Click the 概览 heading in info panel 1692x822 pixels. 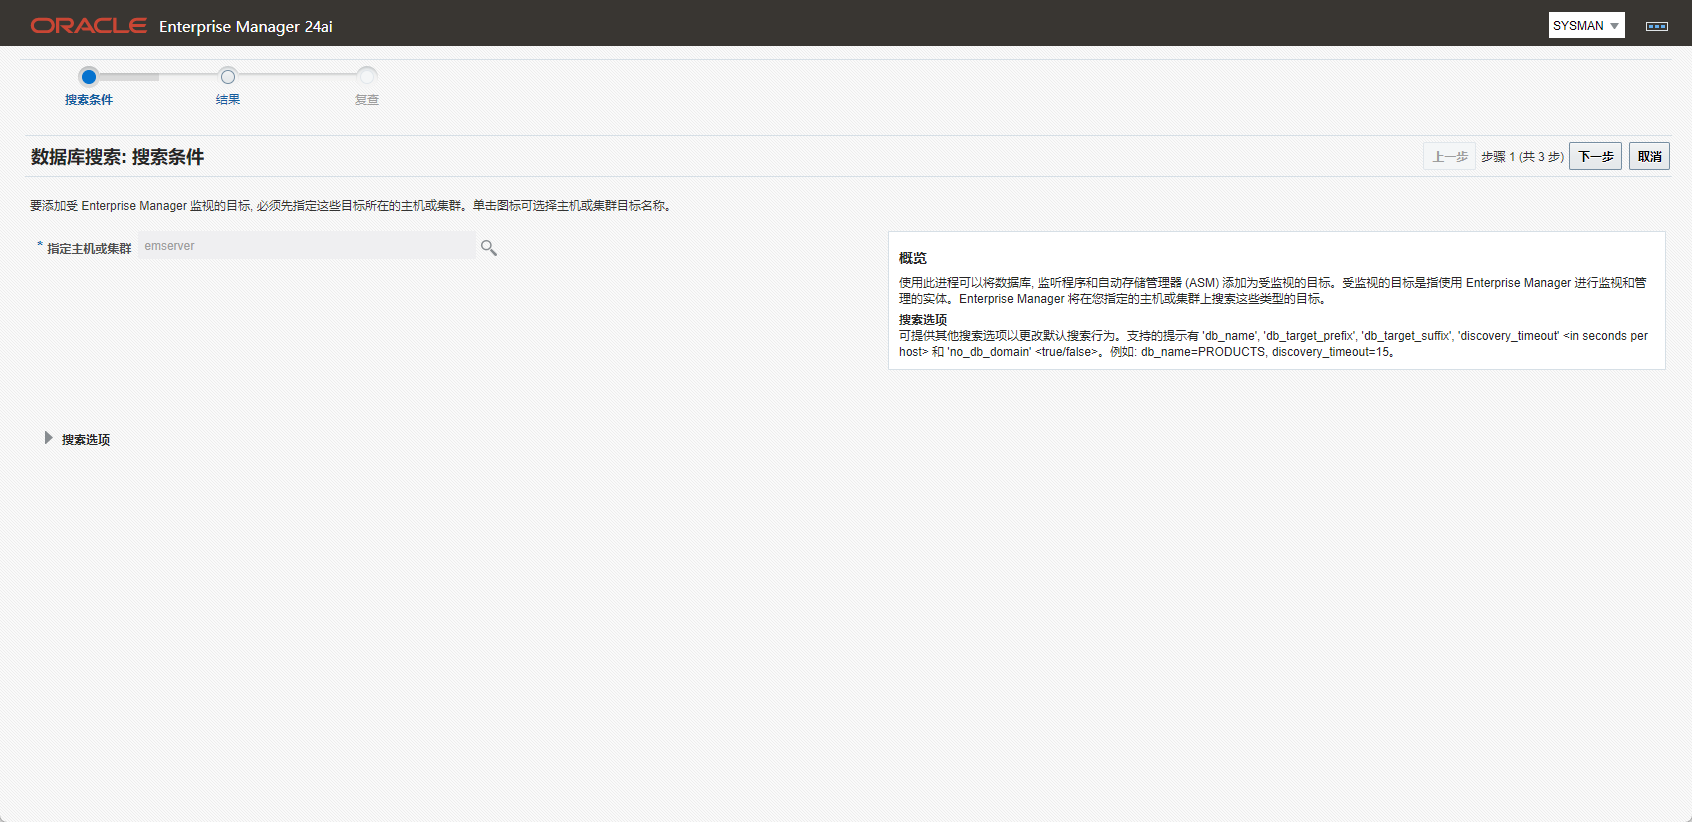[913, 258]
